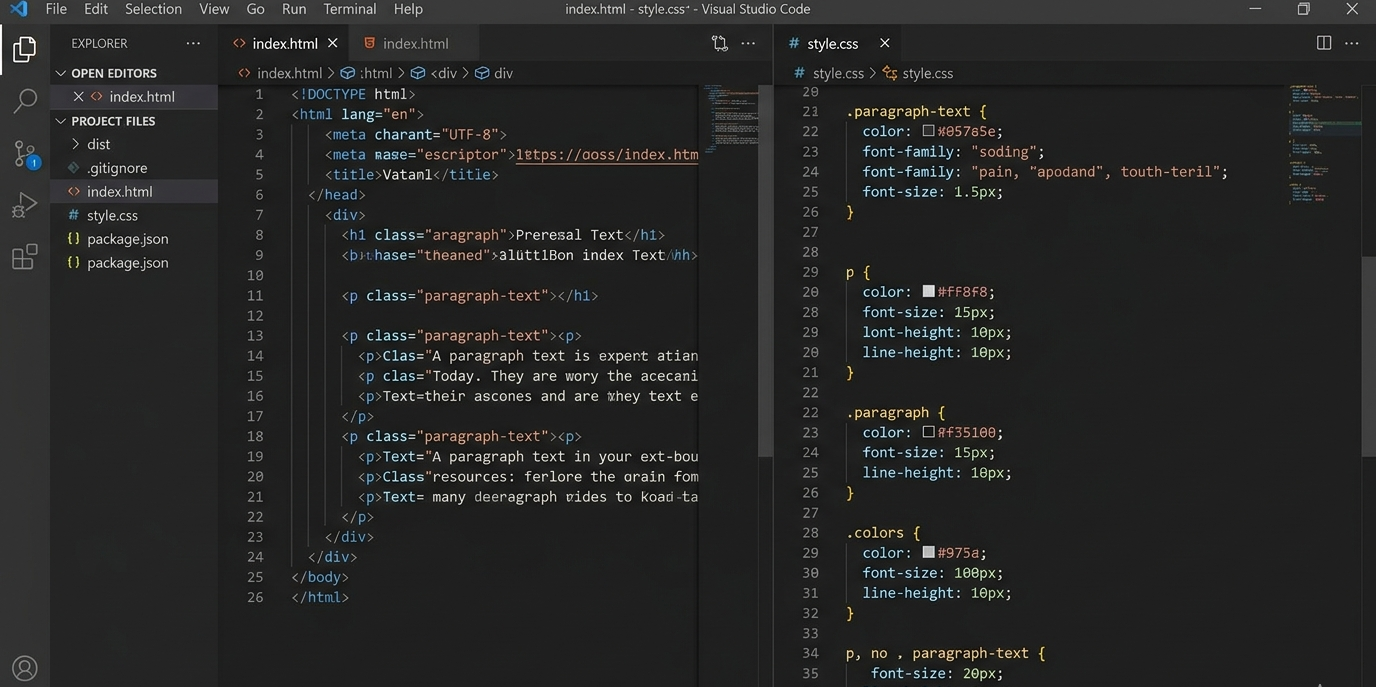Image resolution: width=1376 pixels, height=687 pixels.
Task: Click the .colors selector in style.css
Action: click(875, 532)
